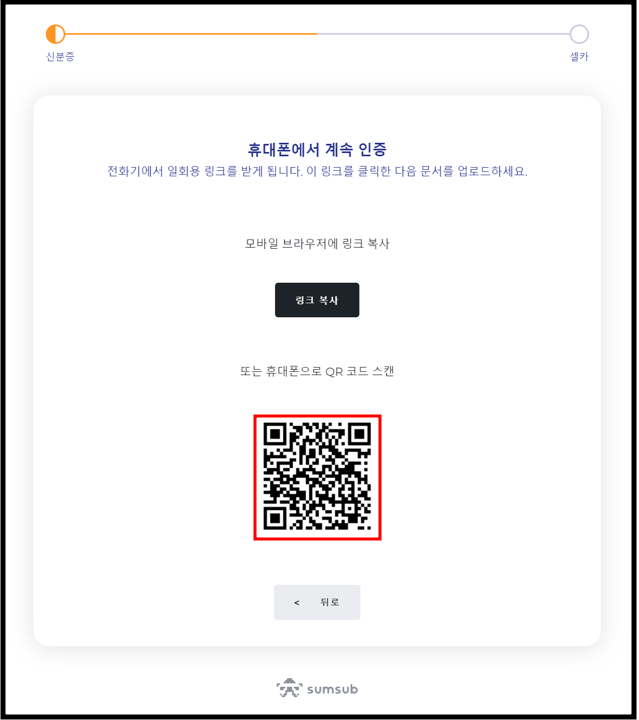Viewport: 639px width, 720px height.
Task: Click the sumsub mascot logo icon
Action: click(x=290, y=688)
